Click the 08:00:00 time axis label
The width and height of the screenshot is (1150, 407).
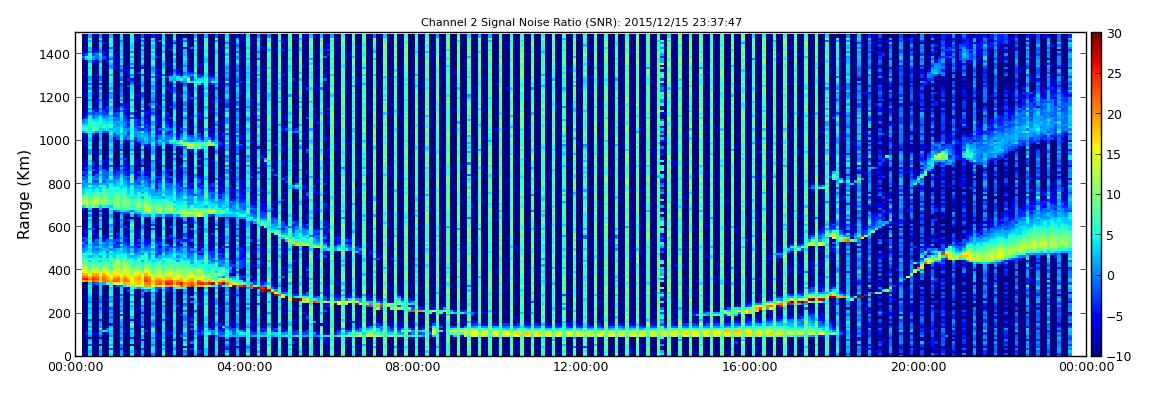[x=412, y=367]
